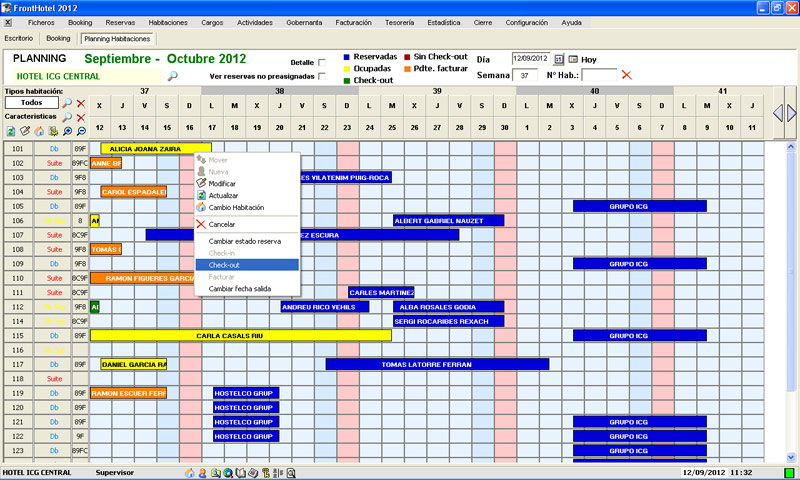The image size is (800, 480).
Task: Select Check-out in the context menu
Action: pos(224,265)
